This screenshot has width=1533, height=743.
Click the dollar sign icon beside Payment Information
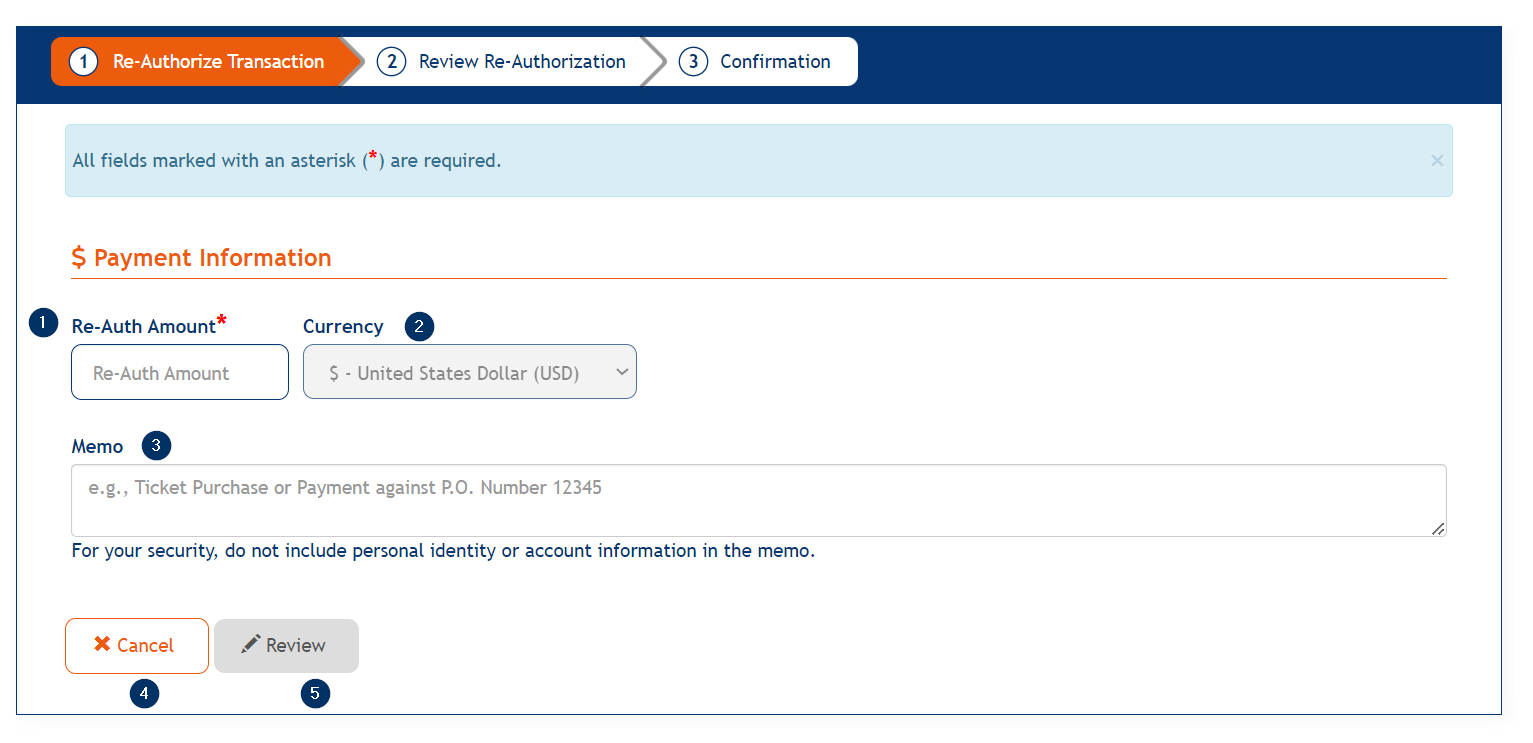pyautogui.click(x=79, y=258)
